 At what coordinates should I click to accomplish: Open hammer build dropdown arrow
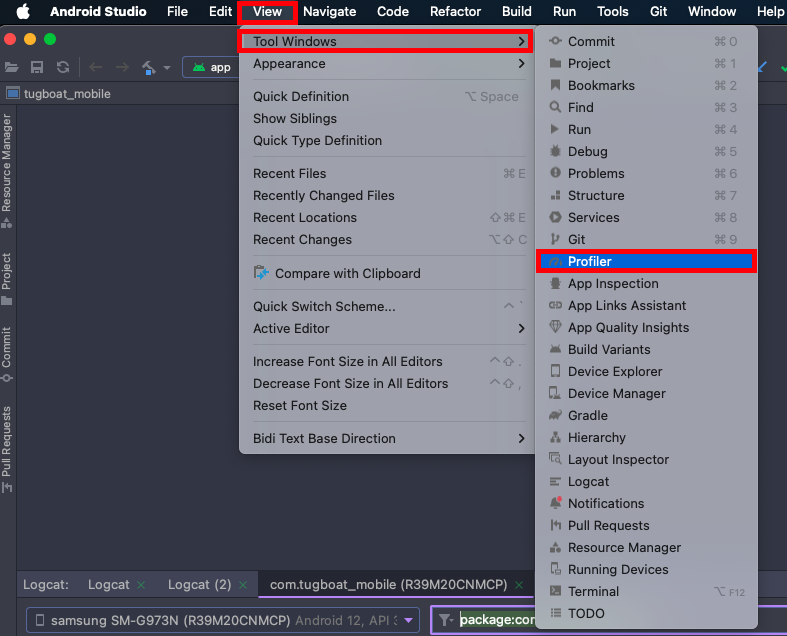click(167, 68)
